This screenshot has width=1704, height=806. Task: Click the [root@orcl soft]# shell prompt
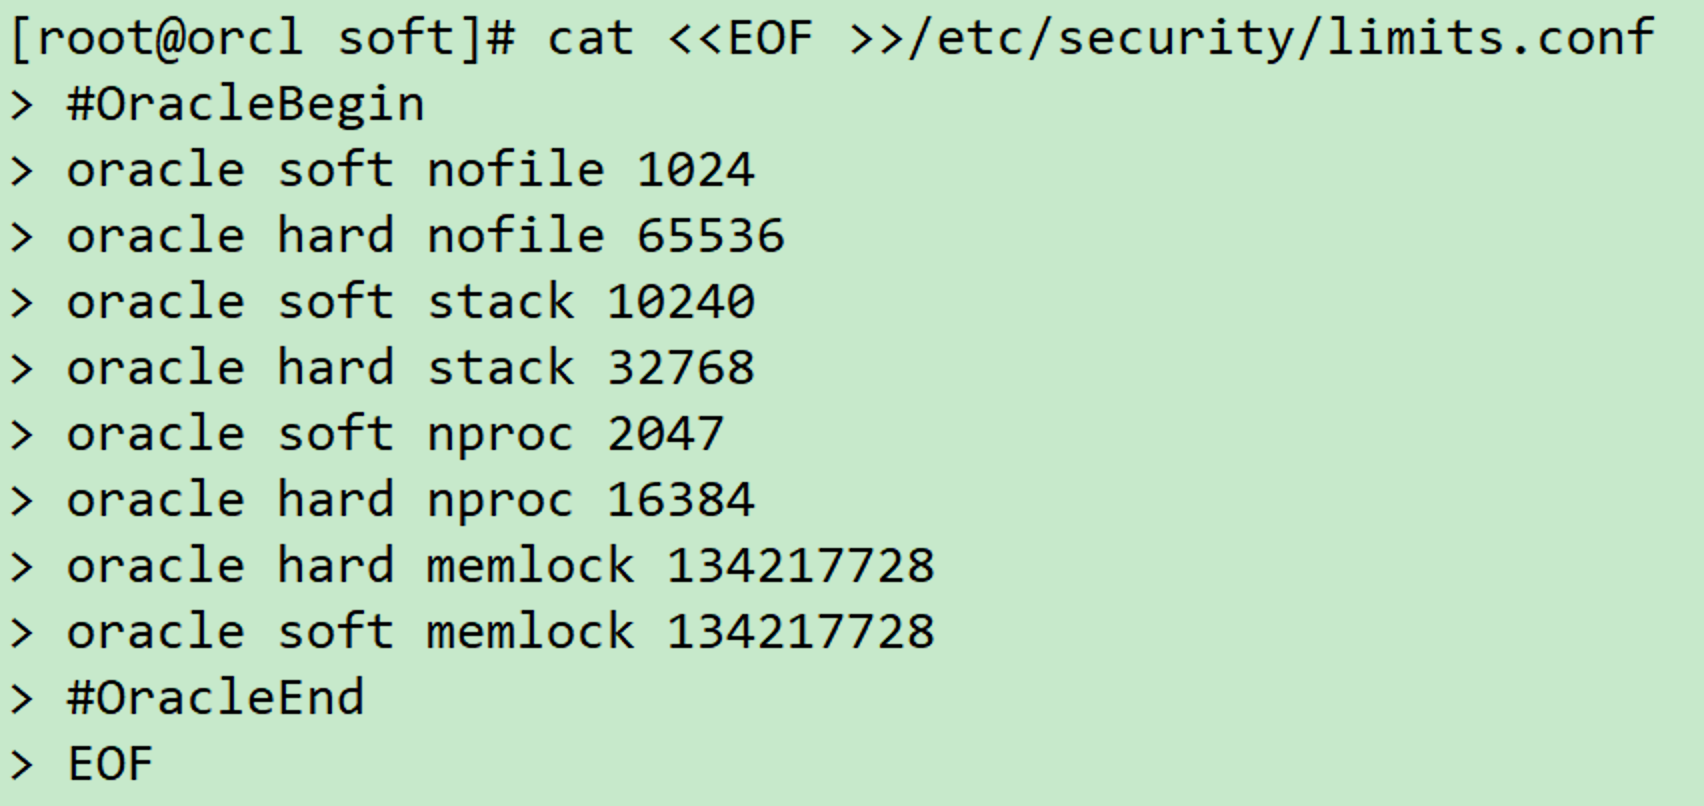[262, 39]
